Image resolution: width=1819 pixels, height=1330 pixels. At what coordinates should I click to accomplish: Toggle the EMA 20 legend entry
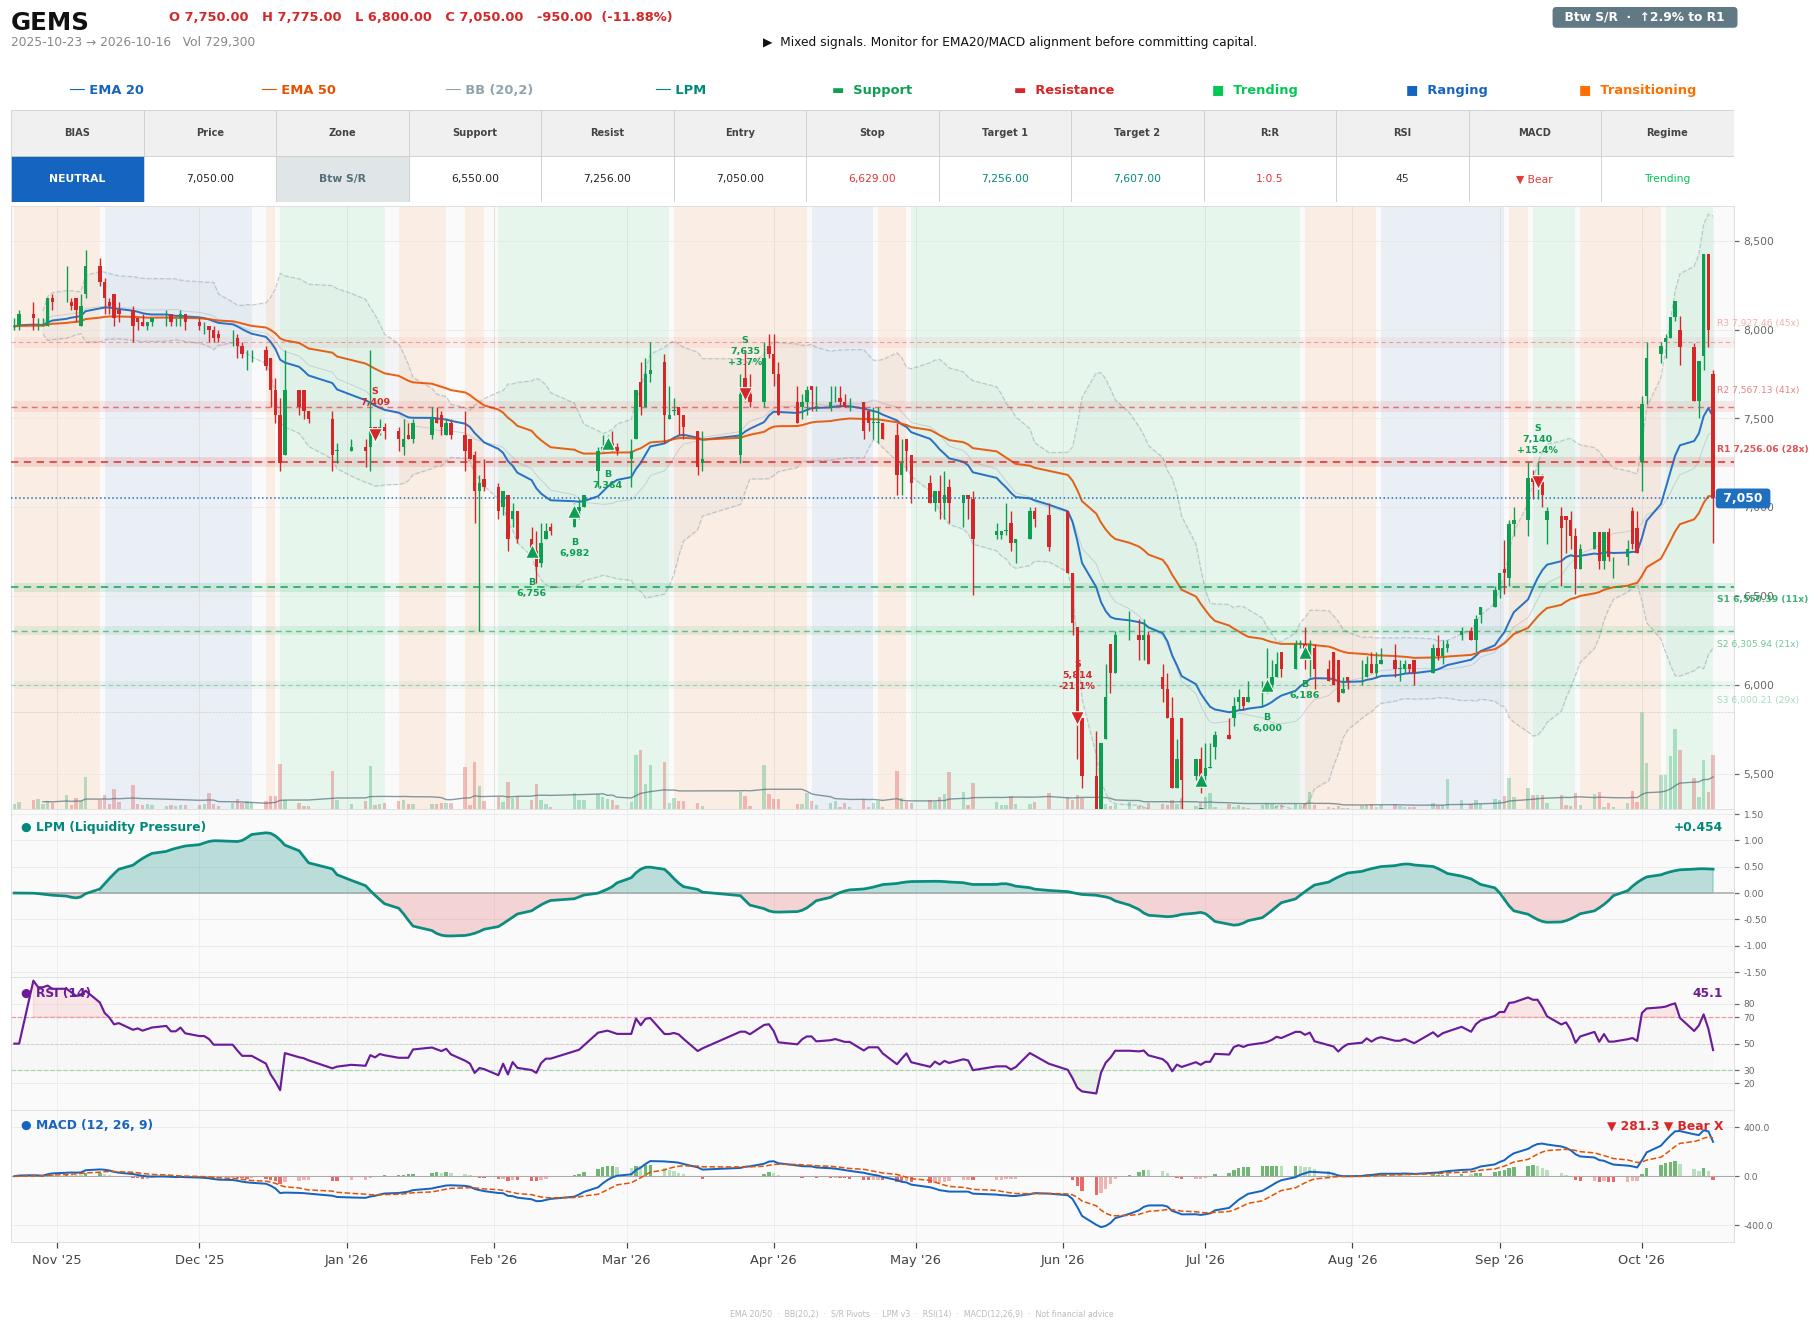pyautogui.click(x=107, y=90)
